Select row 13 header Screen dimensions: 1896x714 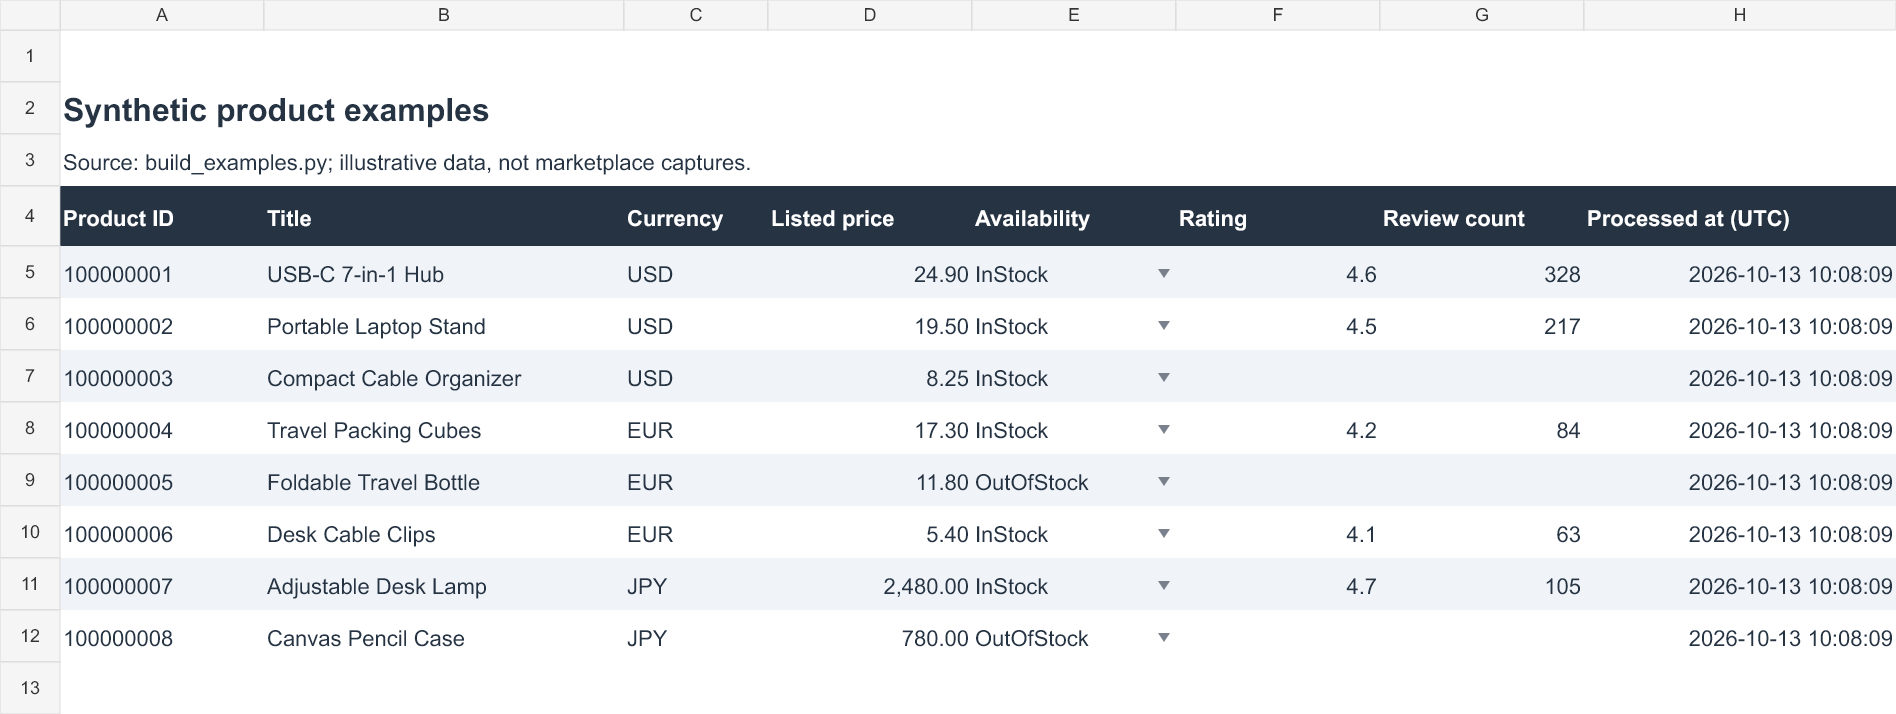click(x=30, y=688)
